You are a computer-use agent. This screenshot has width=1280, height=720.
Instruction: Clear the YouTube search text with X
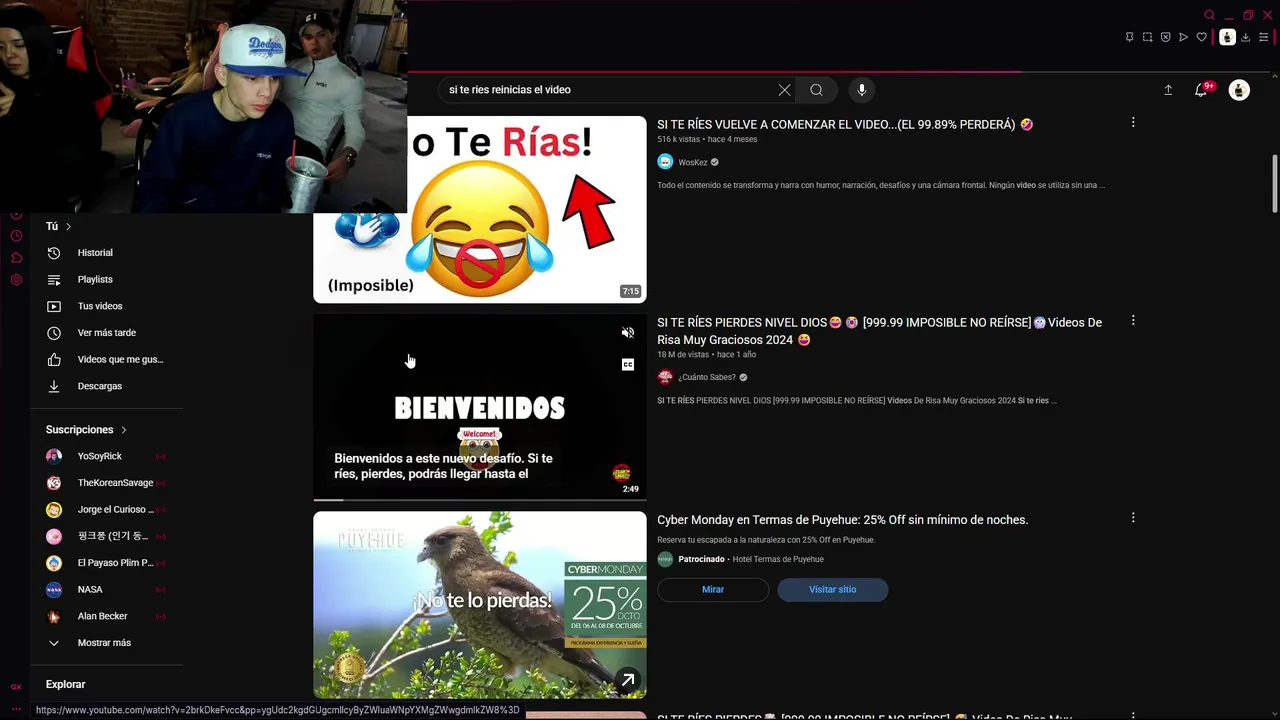[784, 90]
